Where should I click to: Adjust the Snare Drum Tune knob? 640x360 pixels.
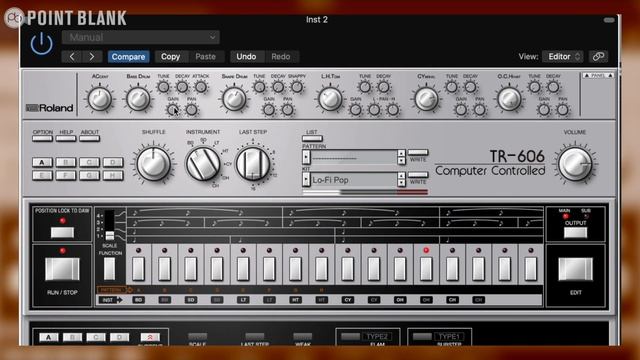259,87
